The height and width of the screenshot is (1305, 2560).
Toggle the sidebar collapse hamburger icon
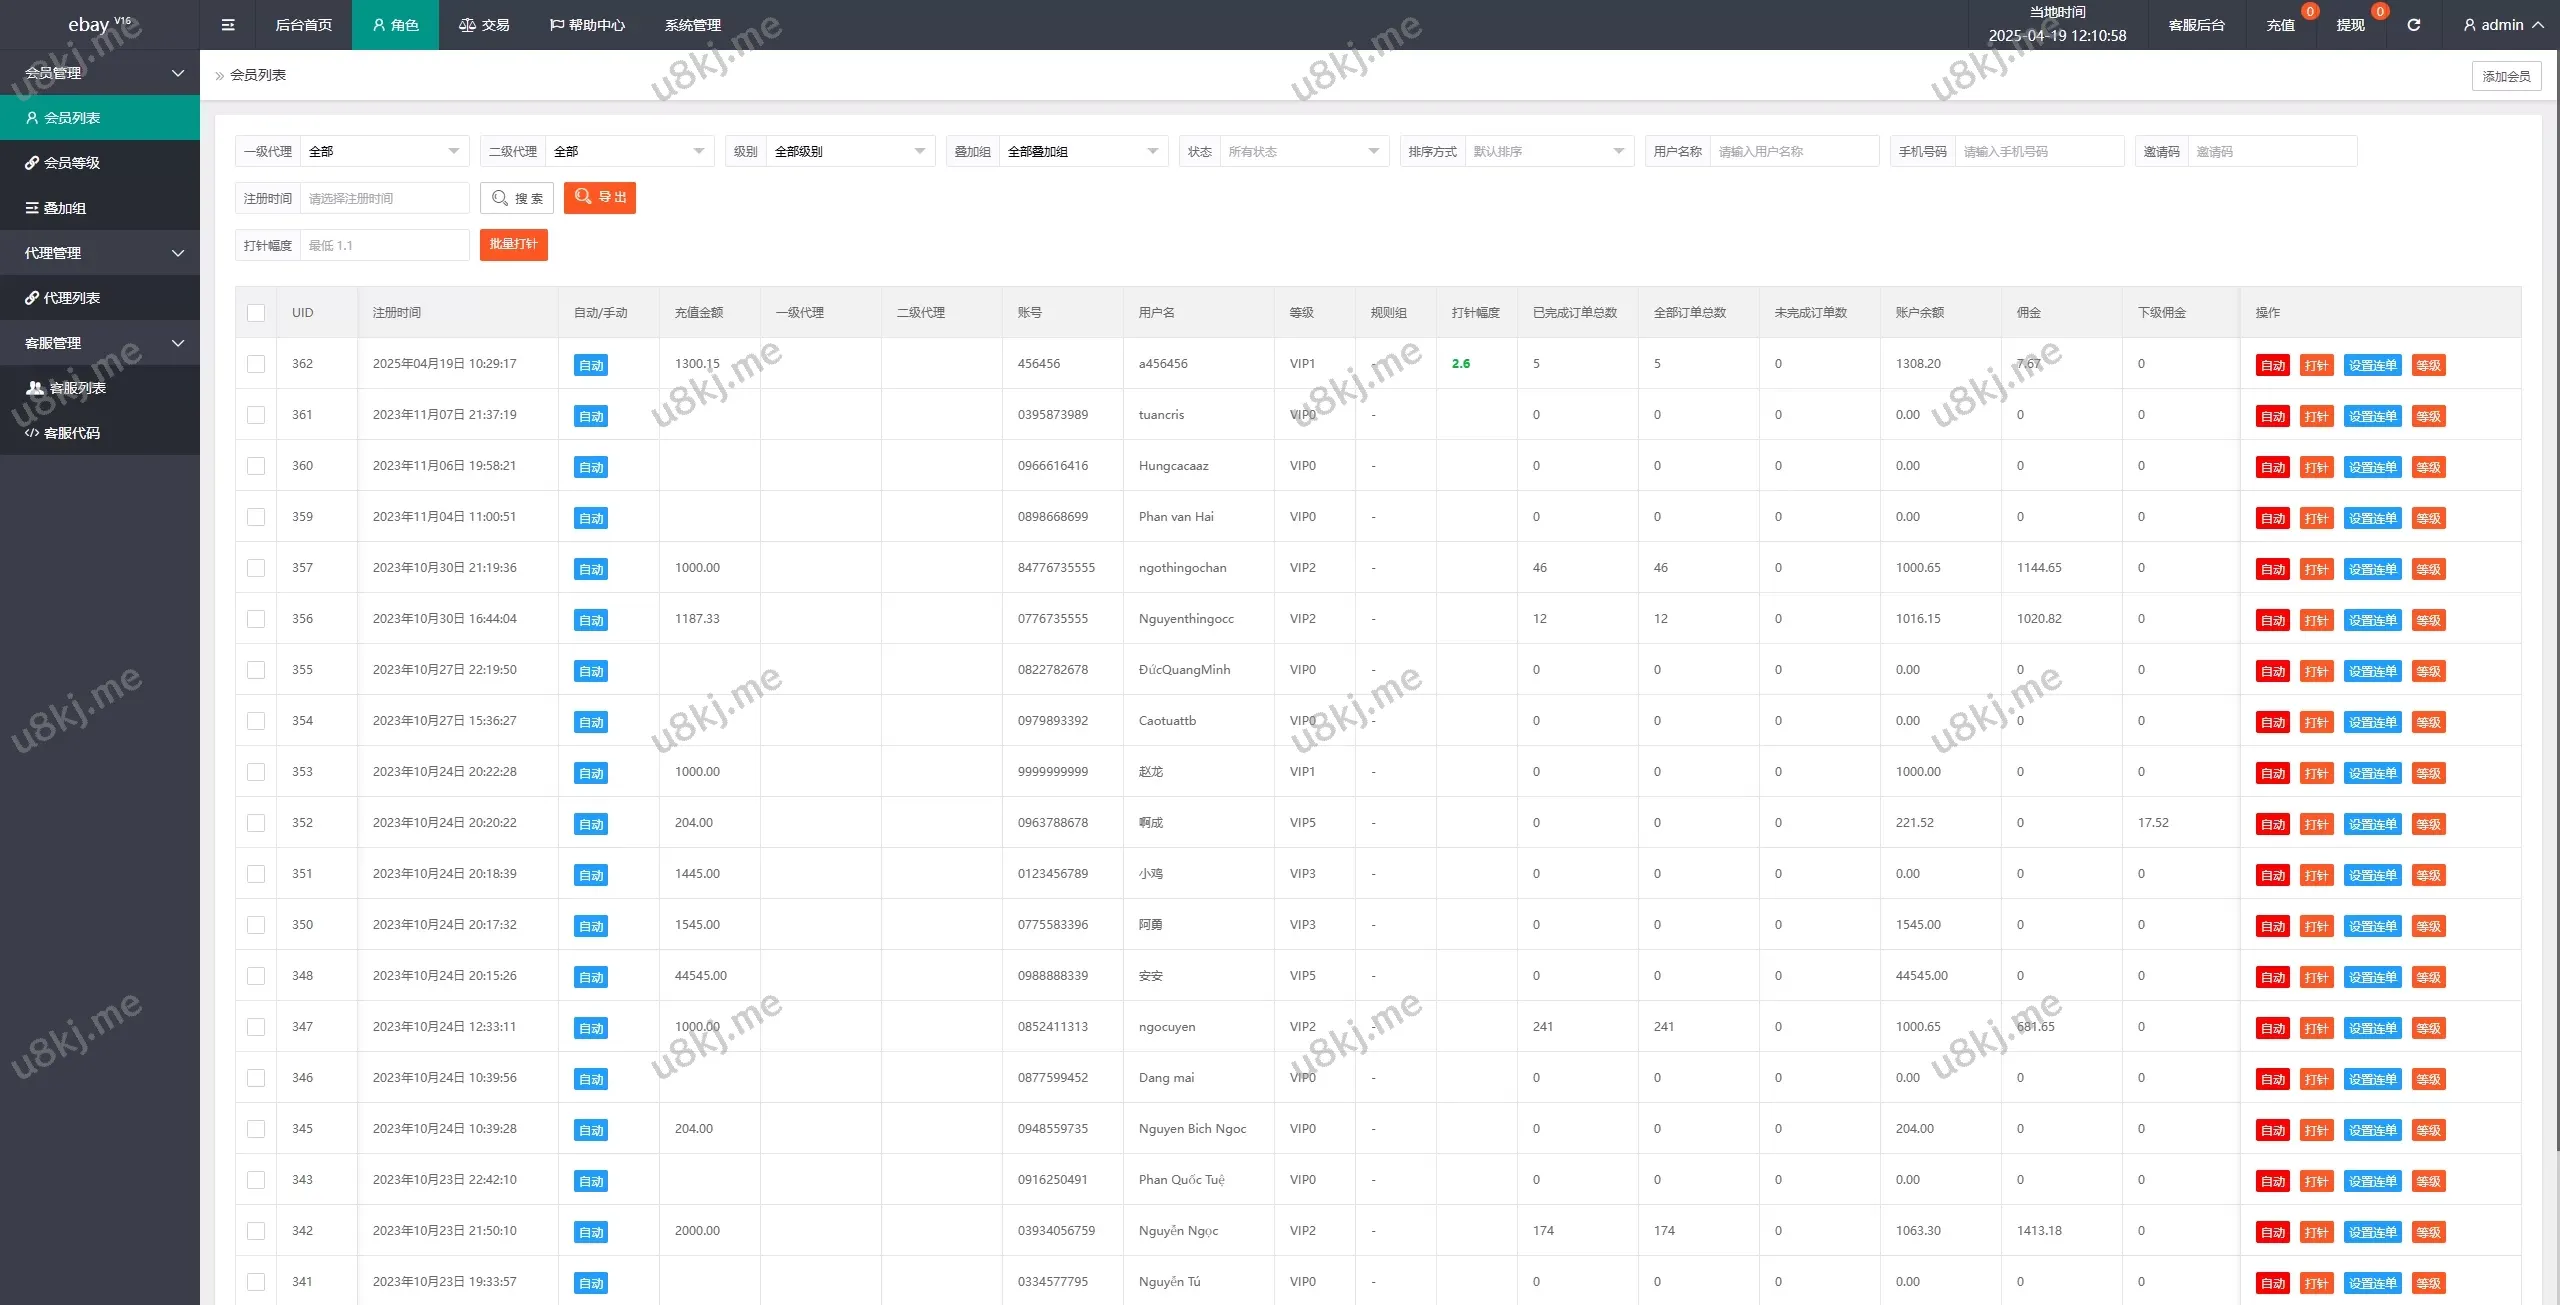point(228,25)
